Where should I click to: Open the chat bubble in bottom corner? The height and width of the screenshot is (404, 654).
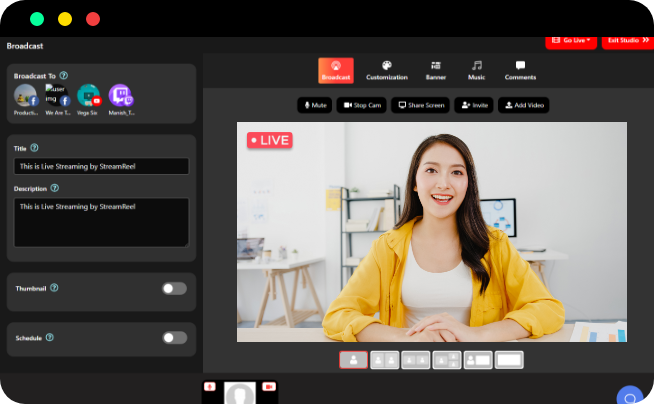pyautogui.click(x=629, y=396)
